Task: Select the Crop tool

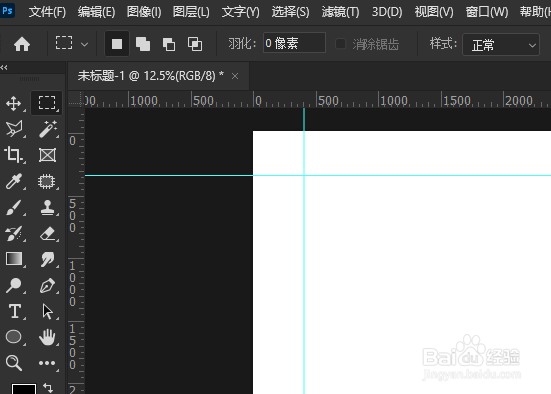Action: [14, 155]
